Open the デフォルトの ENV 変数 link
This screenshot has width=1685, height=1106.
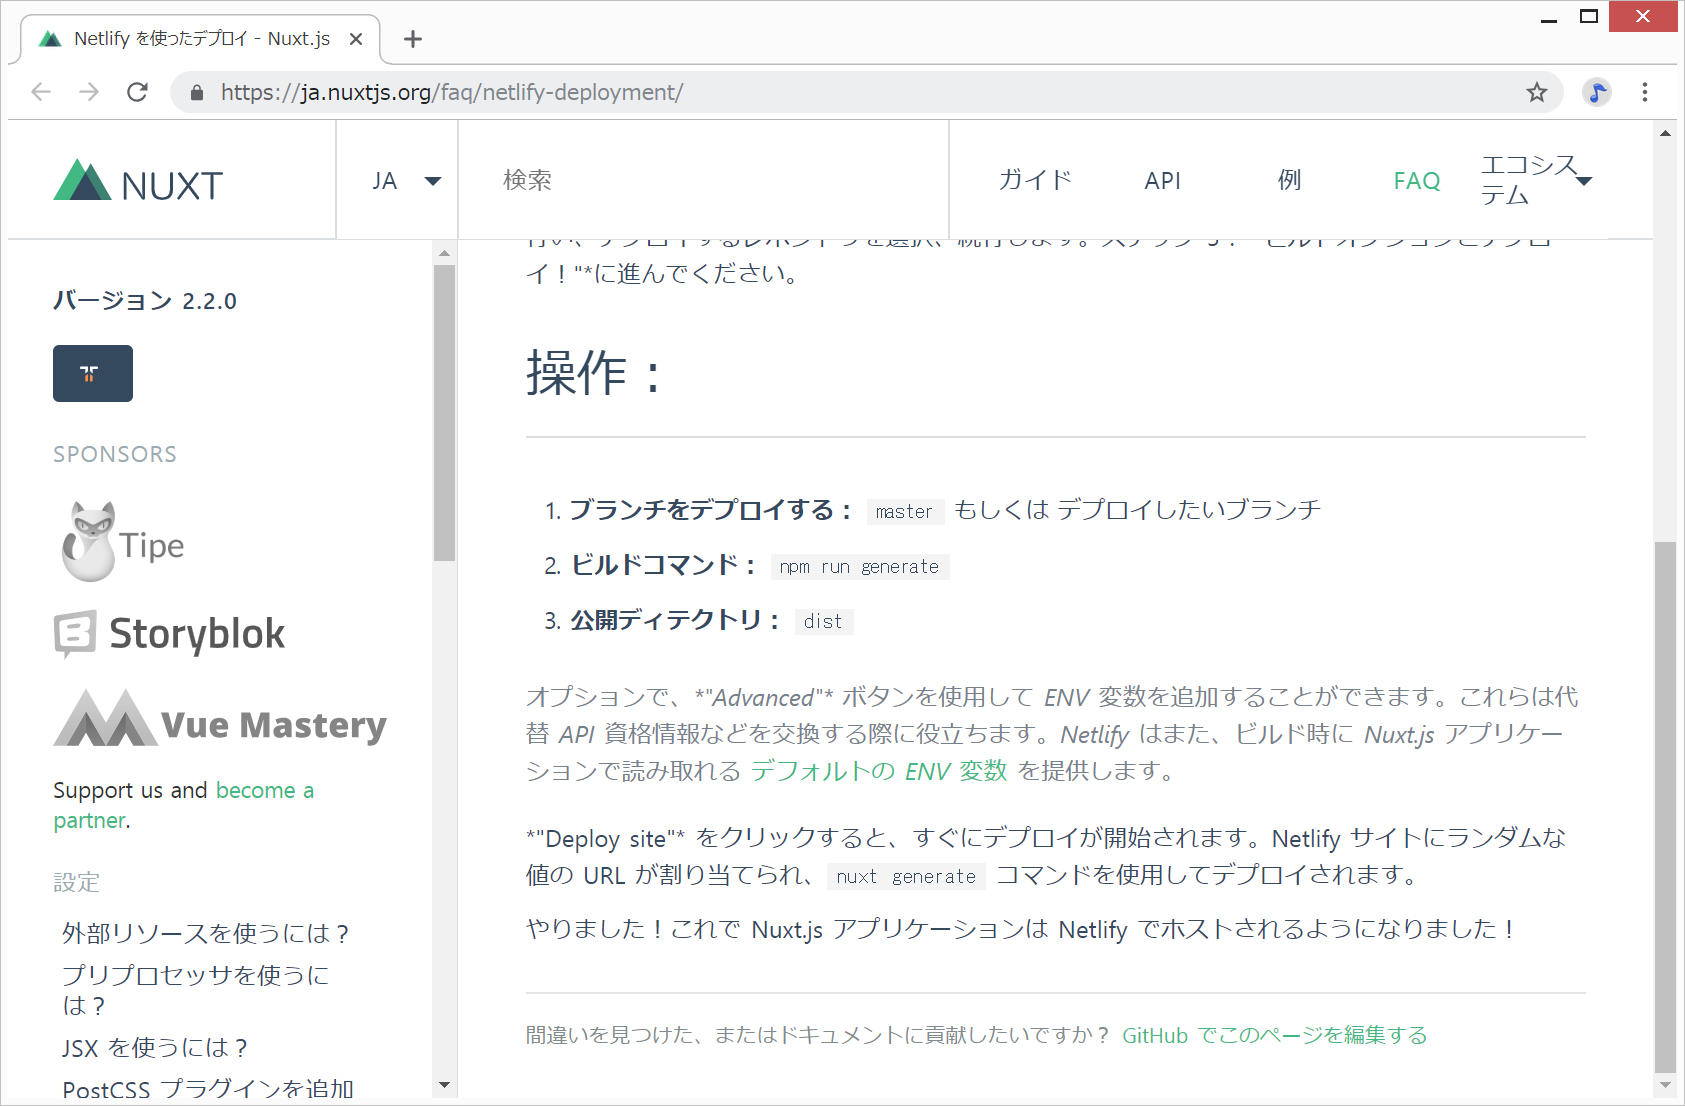click(878, 771)
